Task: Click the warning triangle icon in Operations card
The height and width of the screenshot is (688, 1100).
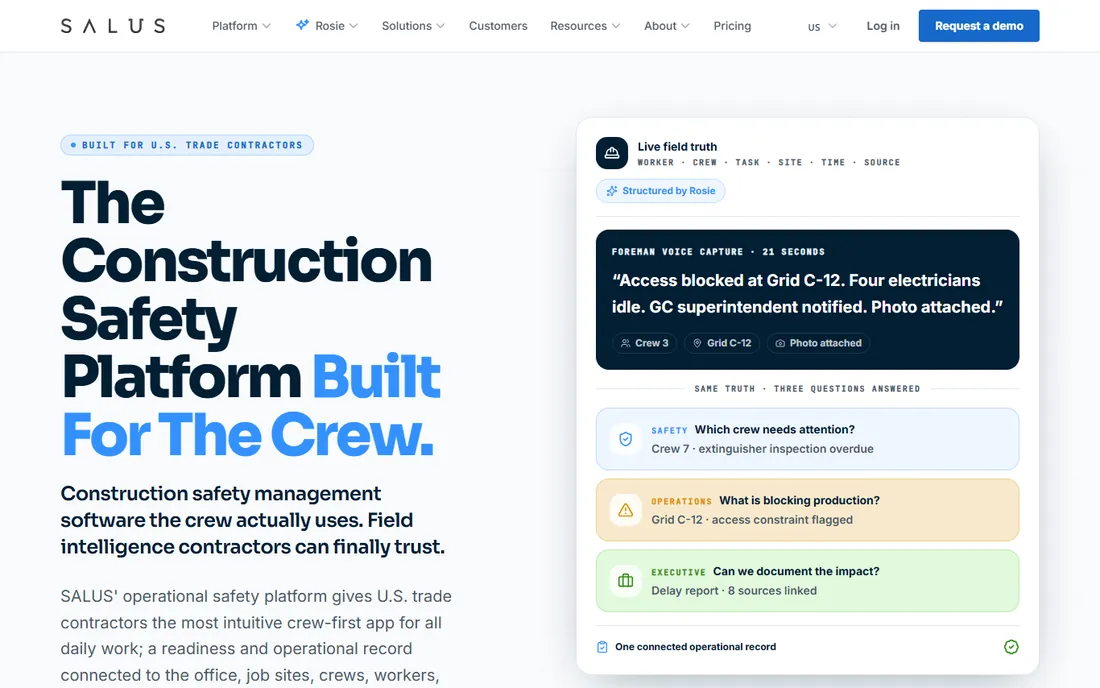Action: tap(626, 510)
